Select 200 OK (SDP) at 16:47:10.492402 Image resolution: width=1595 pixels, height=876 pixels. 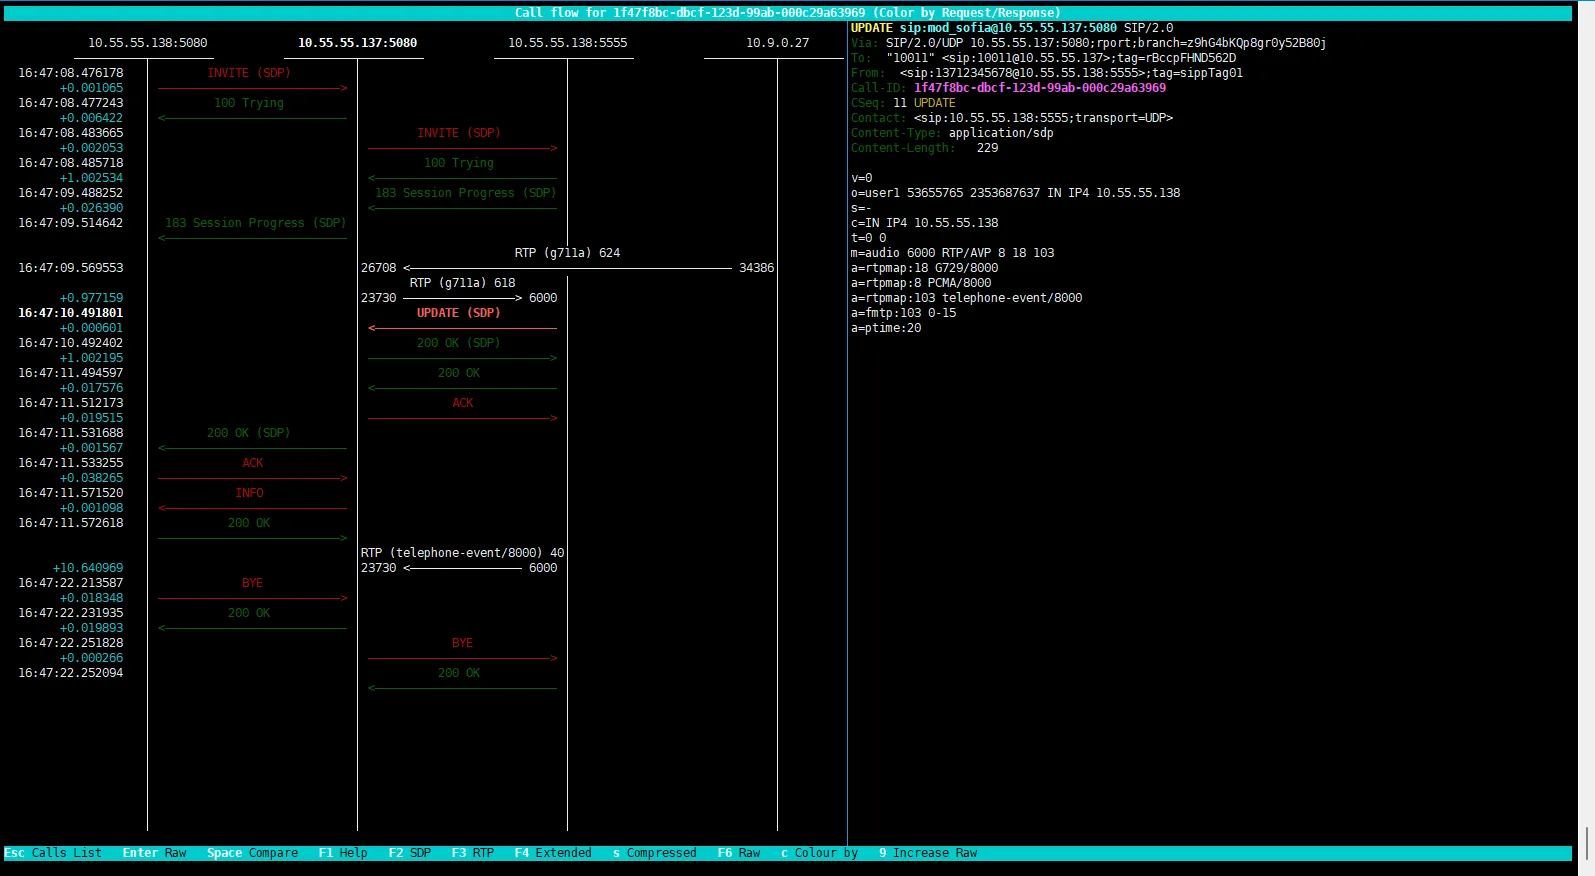coord(459,343)
